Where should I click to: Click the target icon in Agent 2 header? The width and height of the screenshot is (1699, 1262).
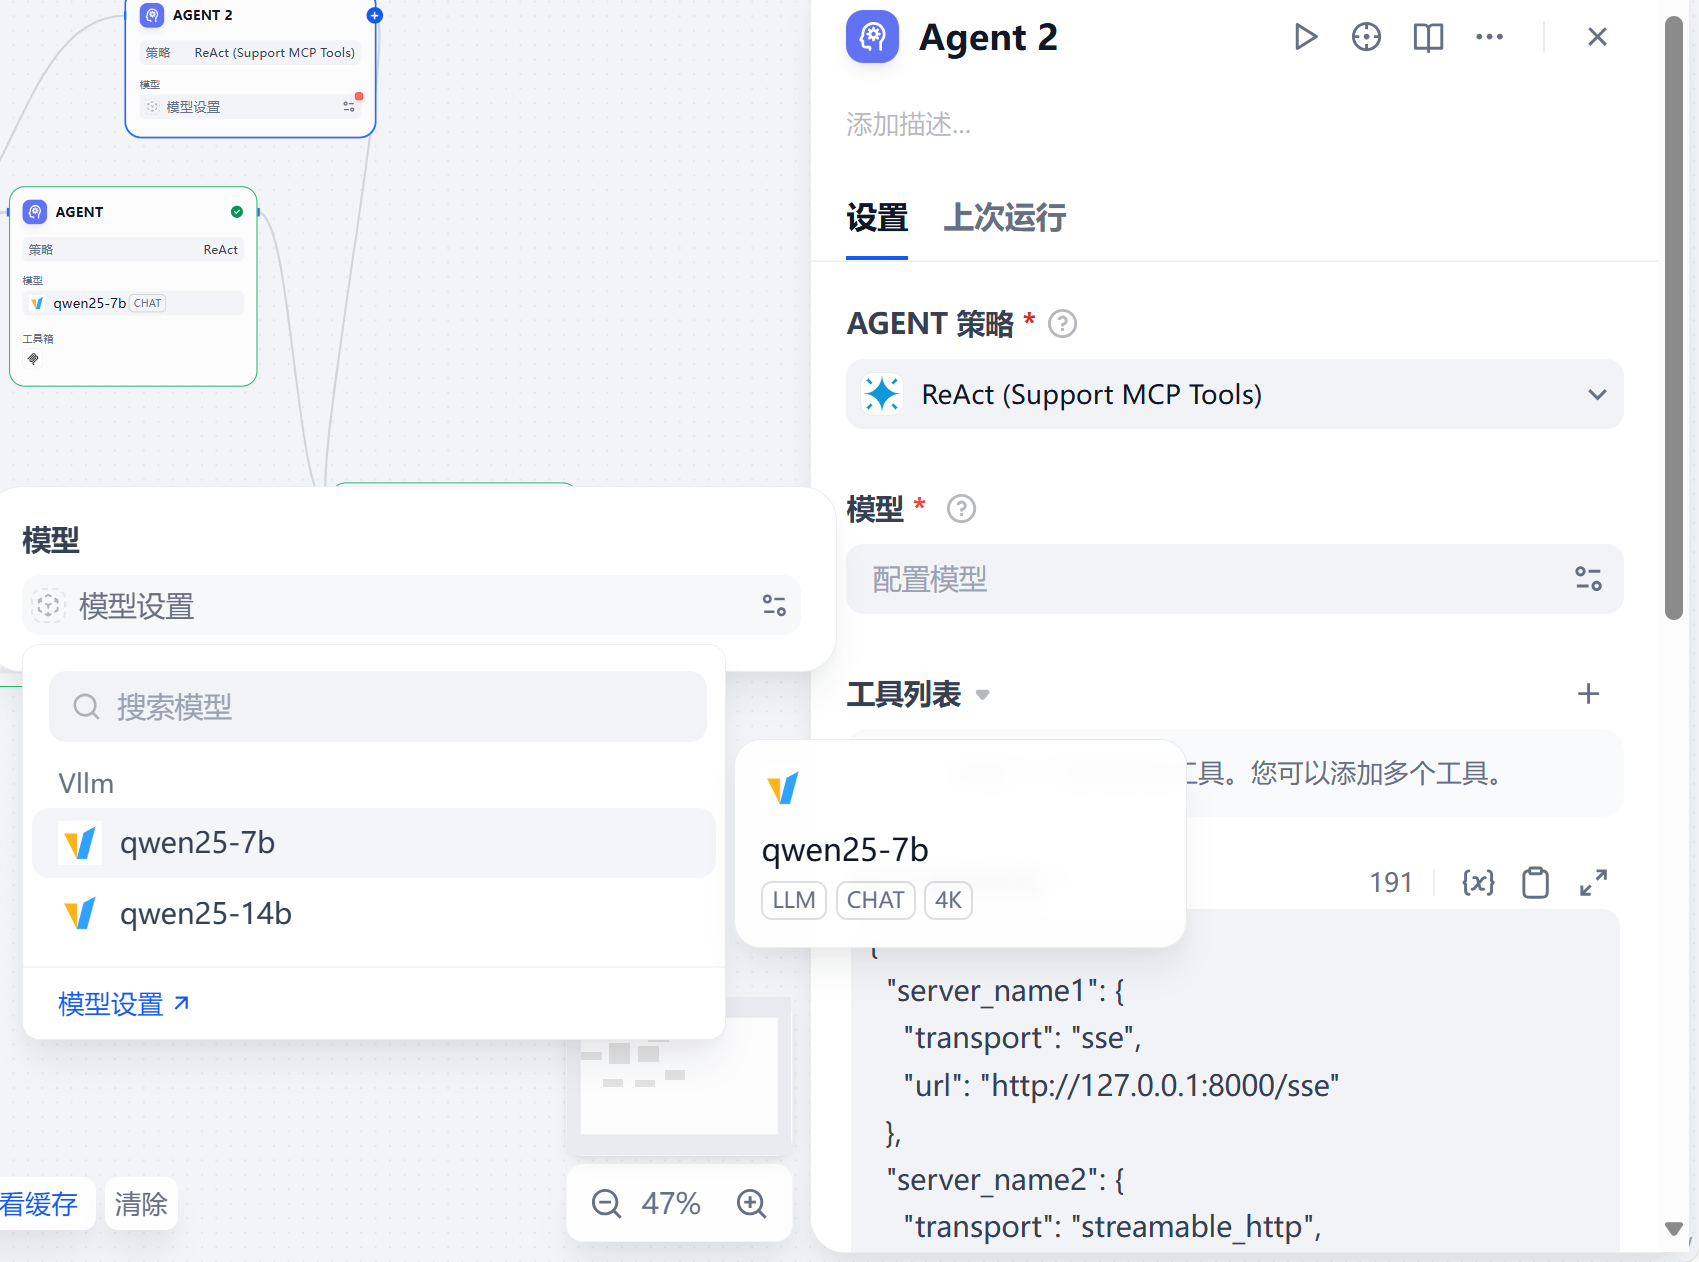pyautogui.click(x=1366, y=37)
